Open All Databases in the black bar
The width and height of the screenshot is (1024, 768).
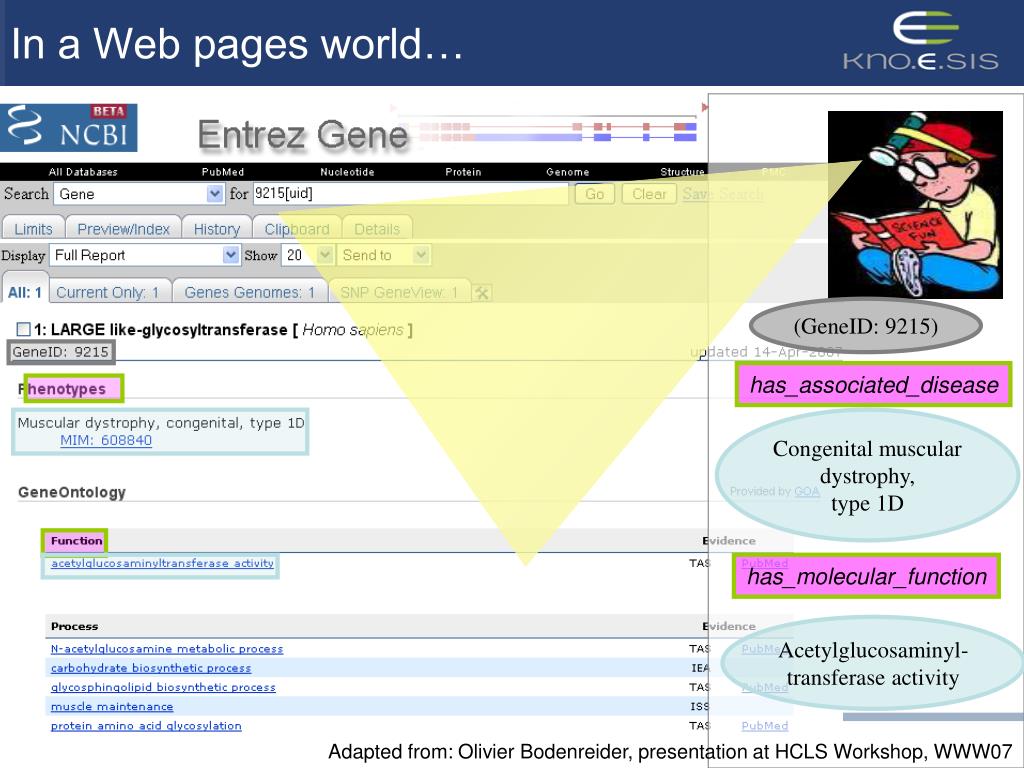click(x=83, y=172)
